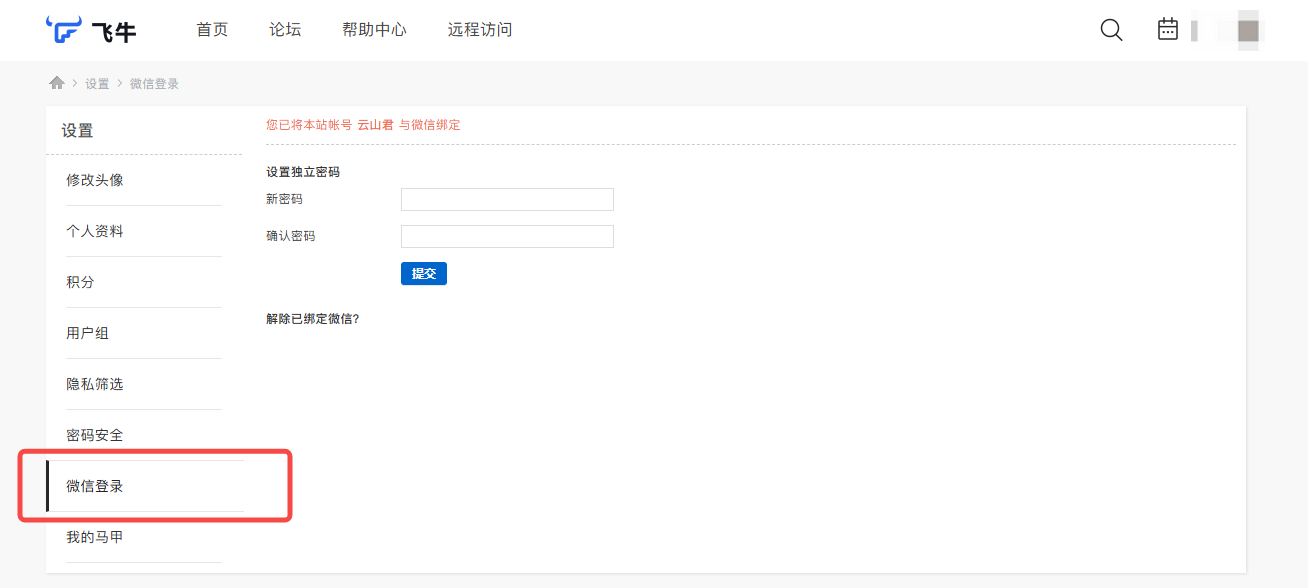Screen dimensions: 1308x588
Task: Click the 新密码 input field
Action: 507,199
